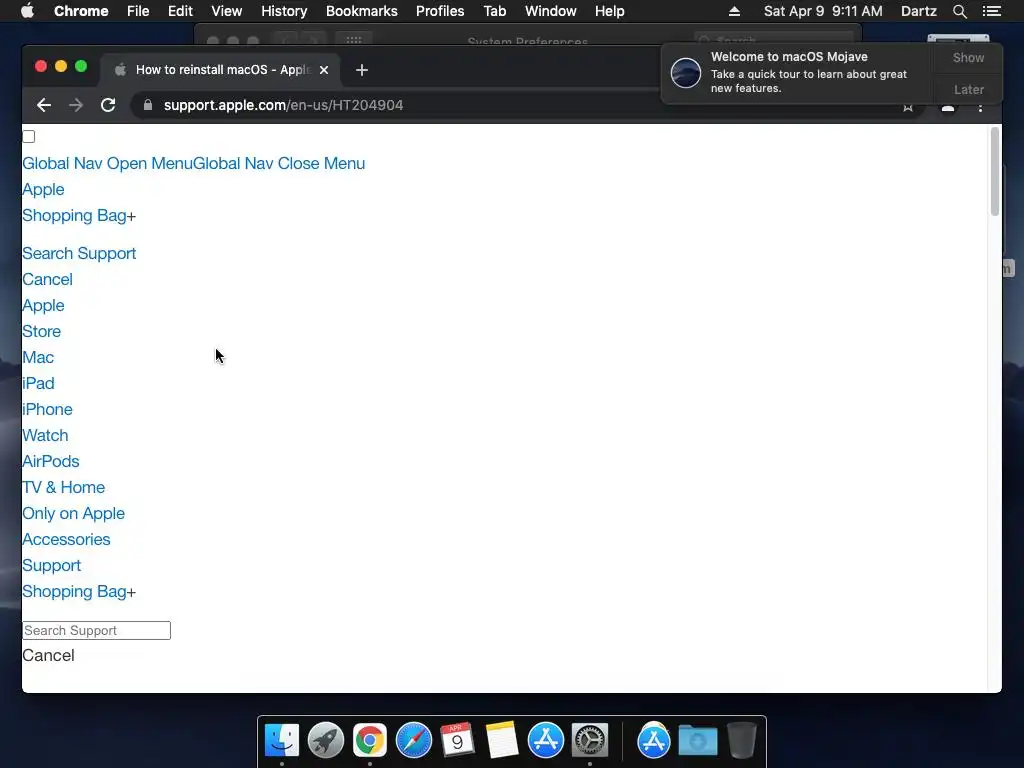This screenshot has width=1024, height=768.
Task: Click the Chrome icon in the Dock
Action: pos(370,741)
